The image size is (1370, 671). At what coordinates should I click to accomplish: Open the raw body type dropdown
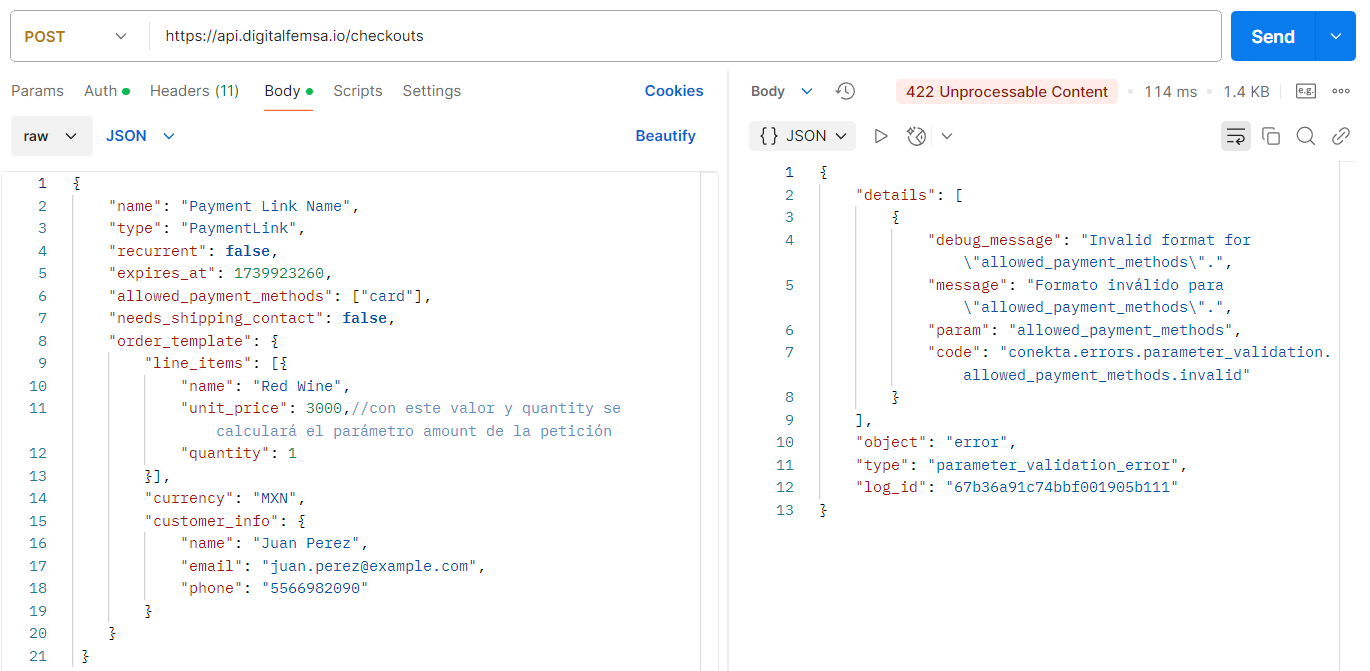pos(51,136)
